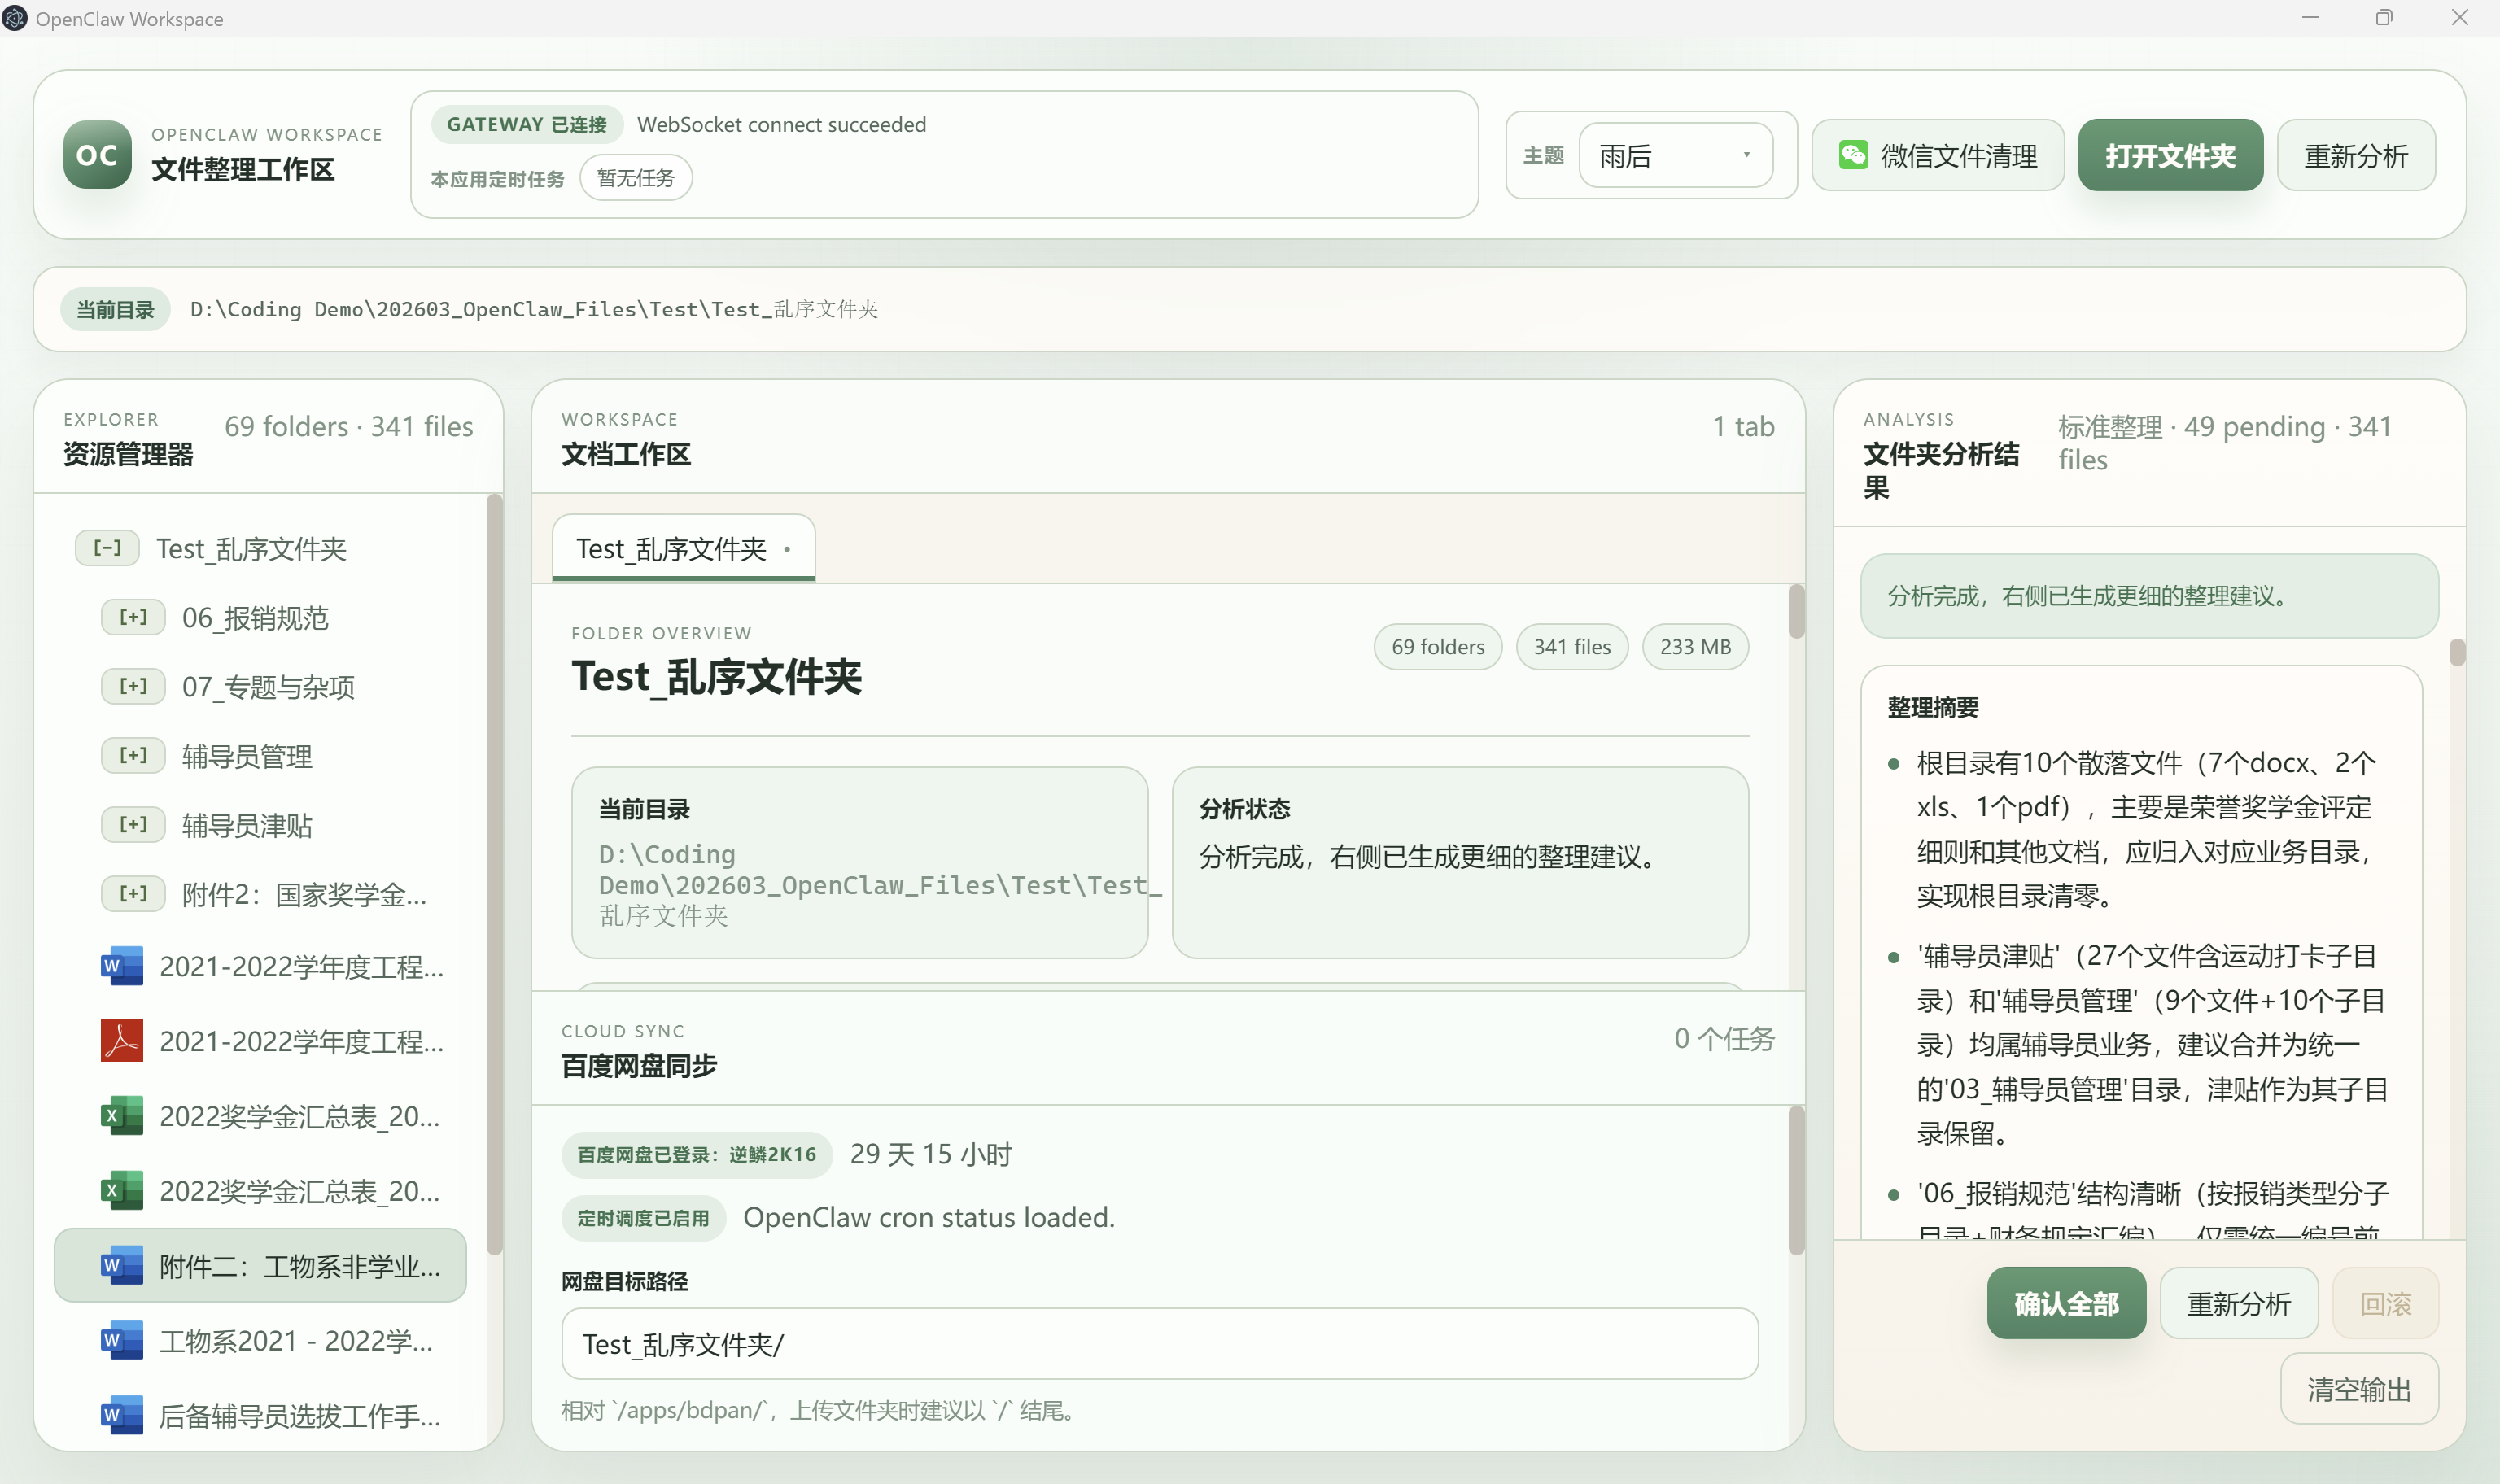The height and width of the screenshot is (1484, 2500).
Task: Expand the 06_报销规范 folder
Action: (x=133, y=617)
